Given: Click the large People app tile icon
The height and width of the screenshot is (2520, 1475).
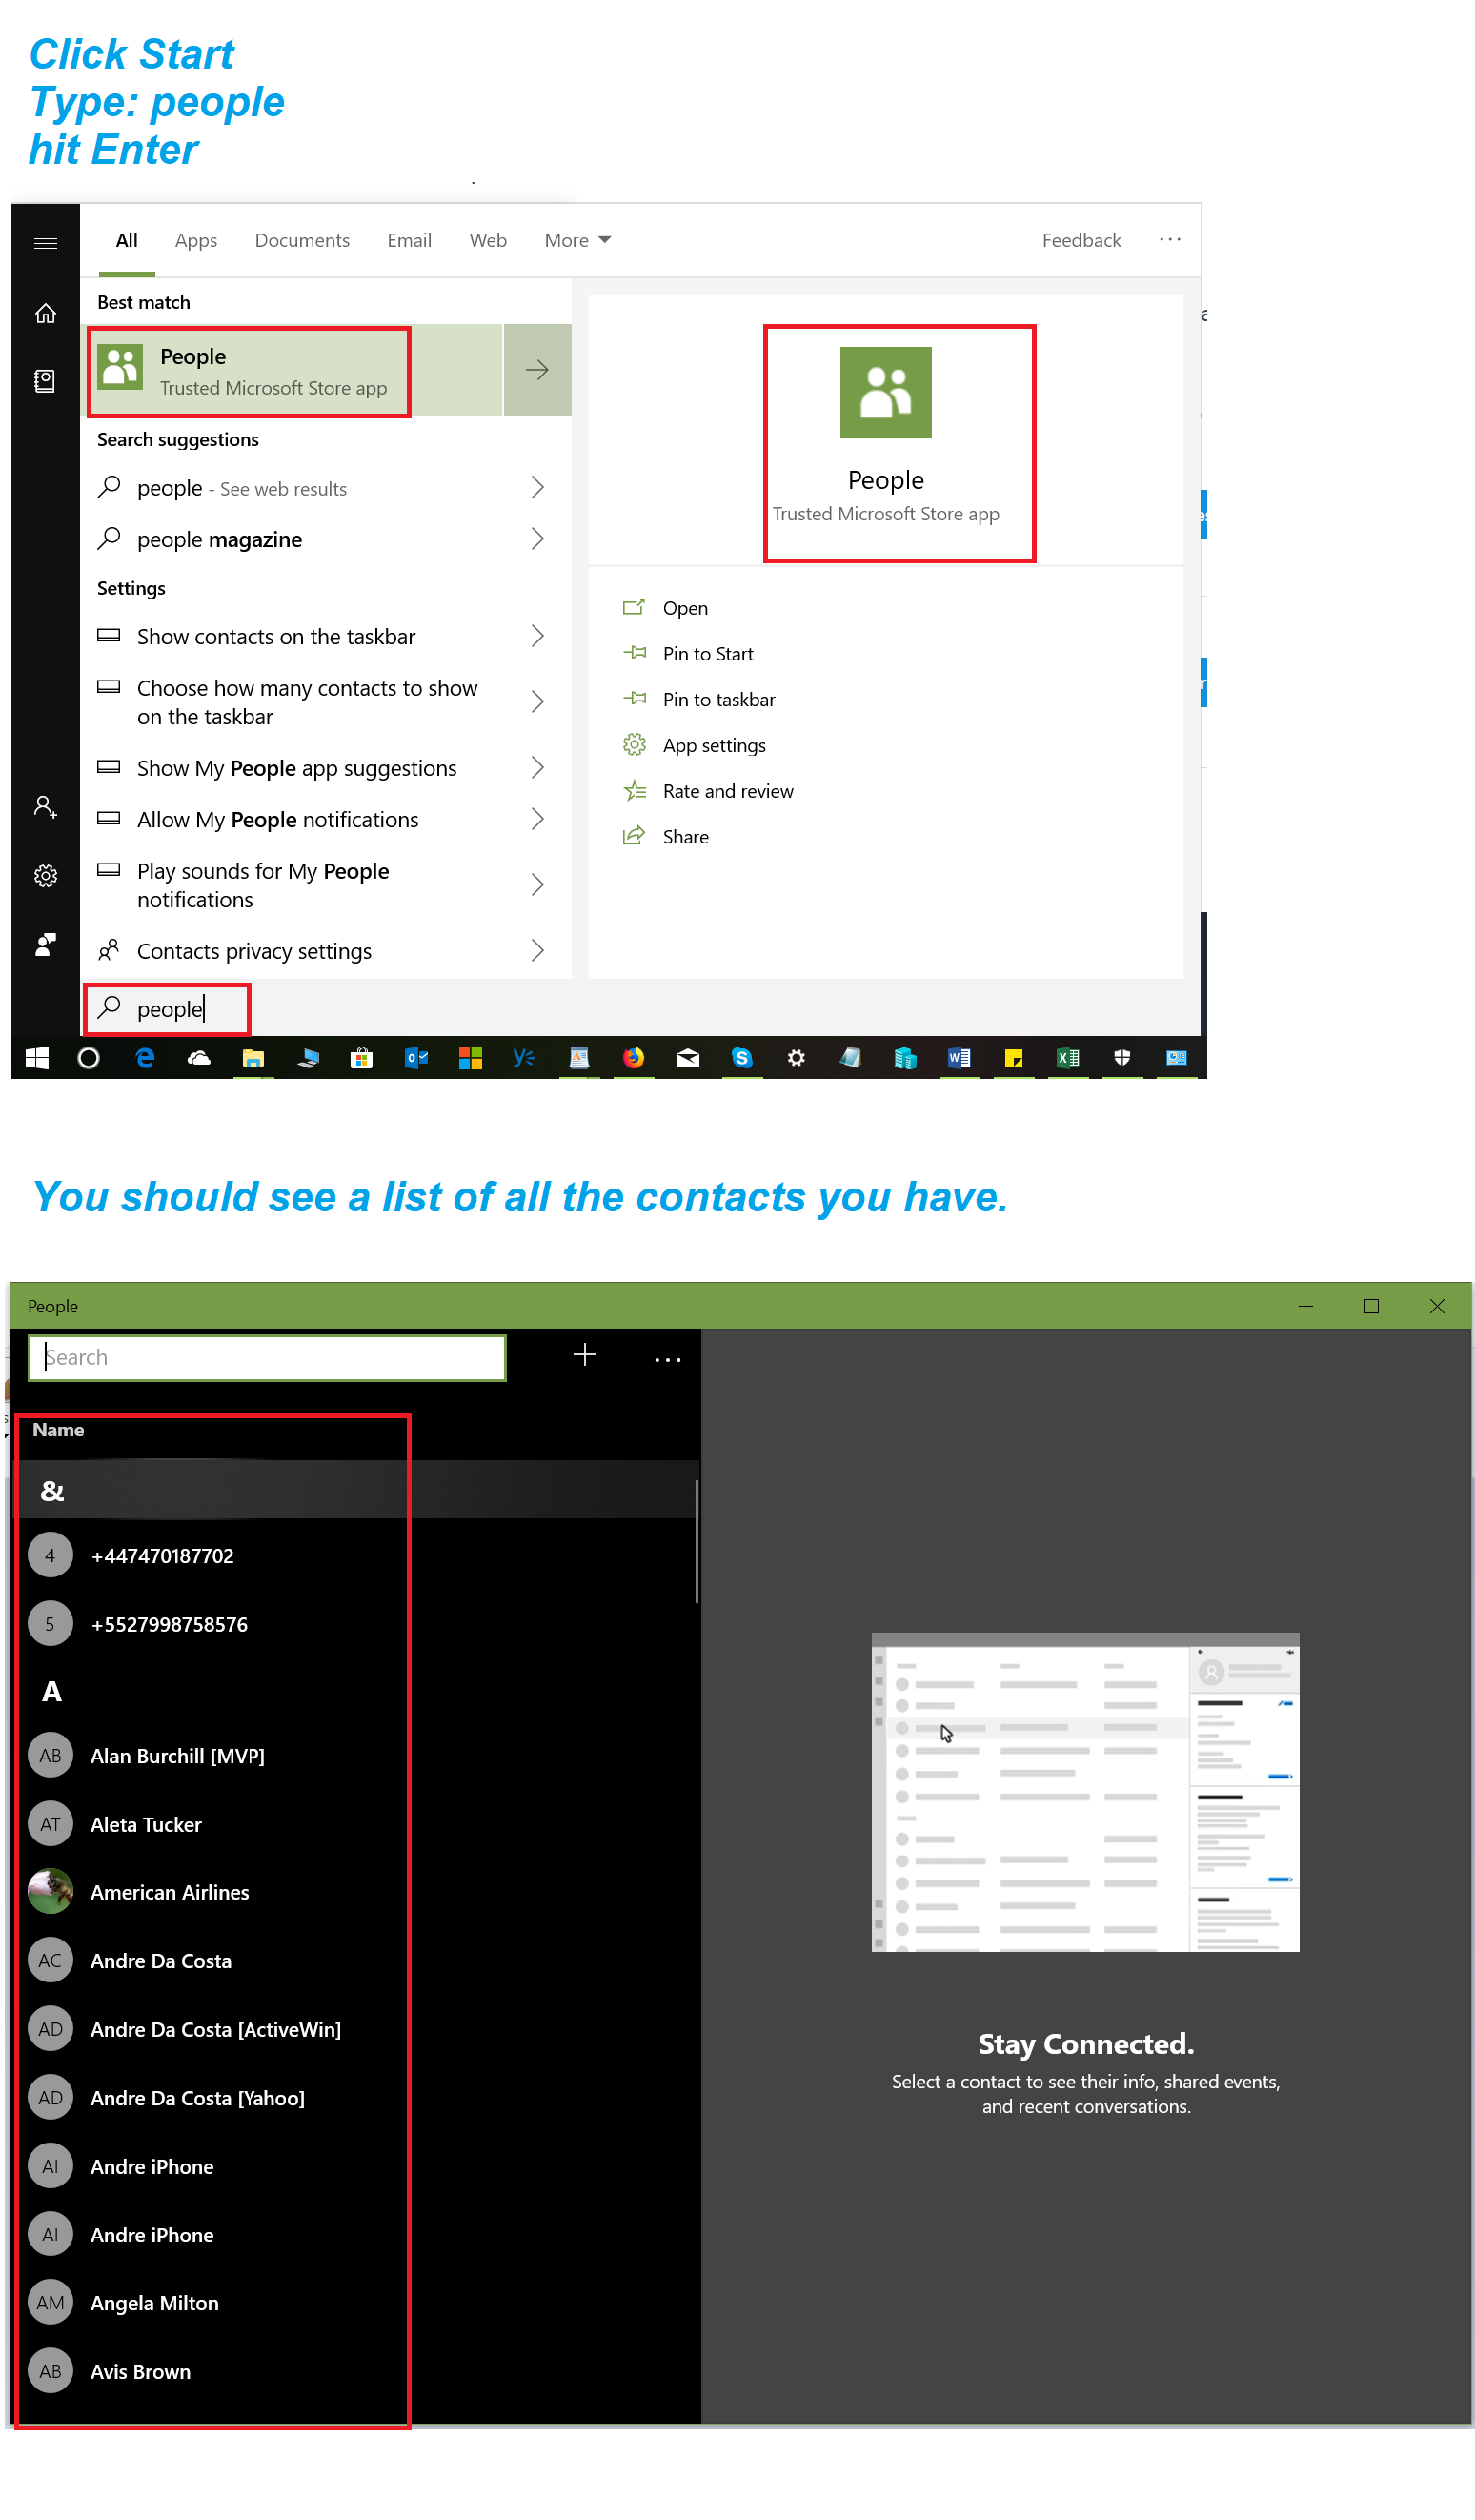Looking at the screenshot, I should point(885,393).
